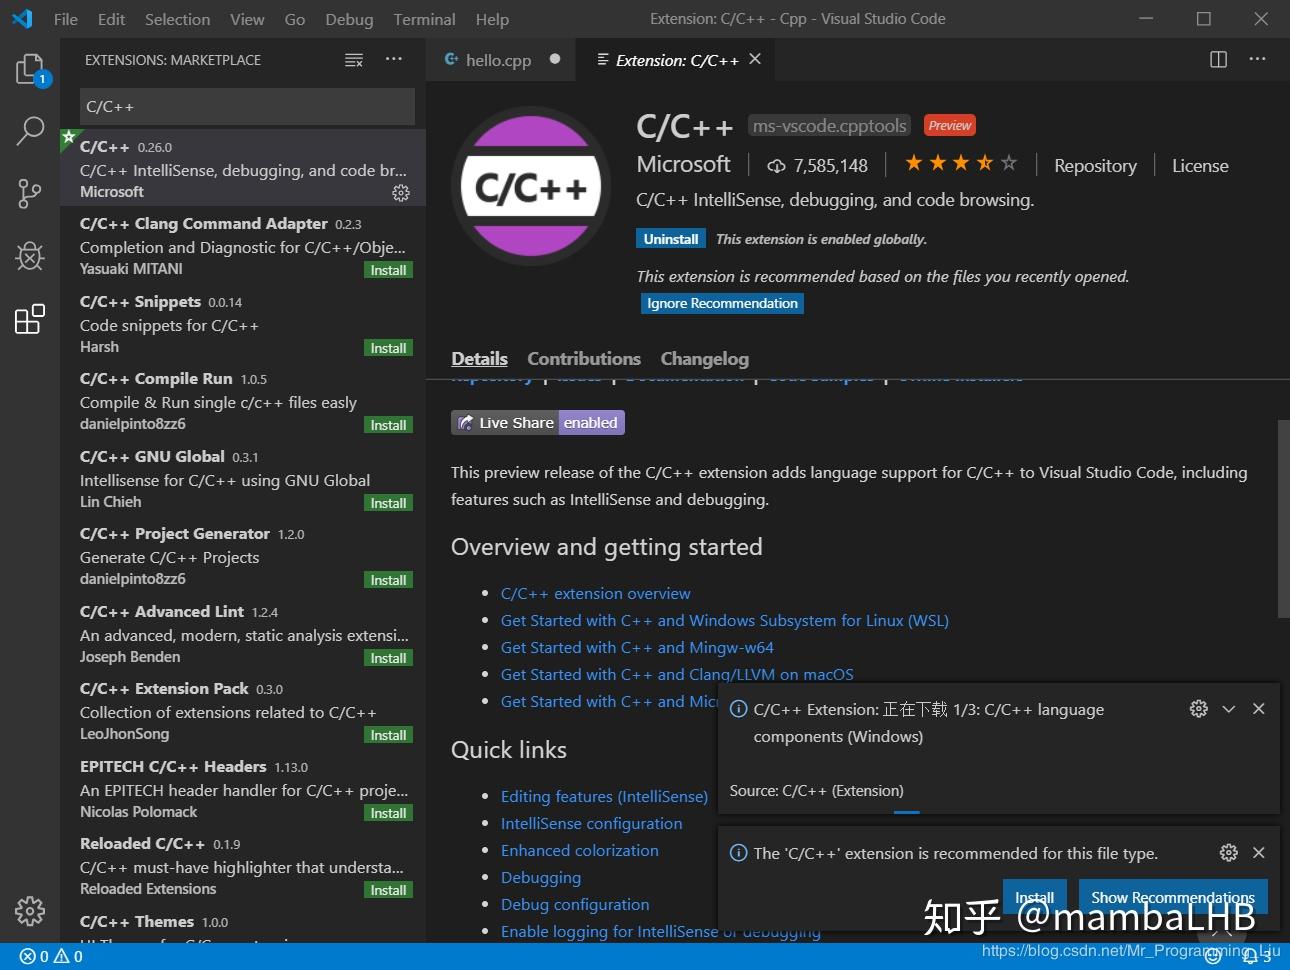The image size is (1290, 970).
Task: Open the Repository link
Action: coord(1095,165)
